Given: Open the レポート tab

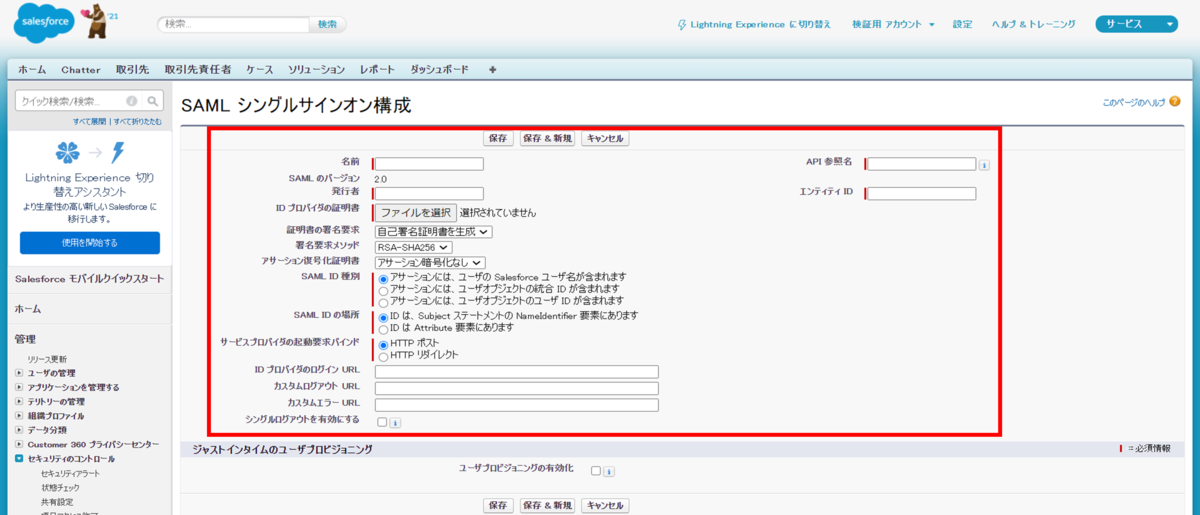Looking at the screenshot, I should (377, 70).
